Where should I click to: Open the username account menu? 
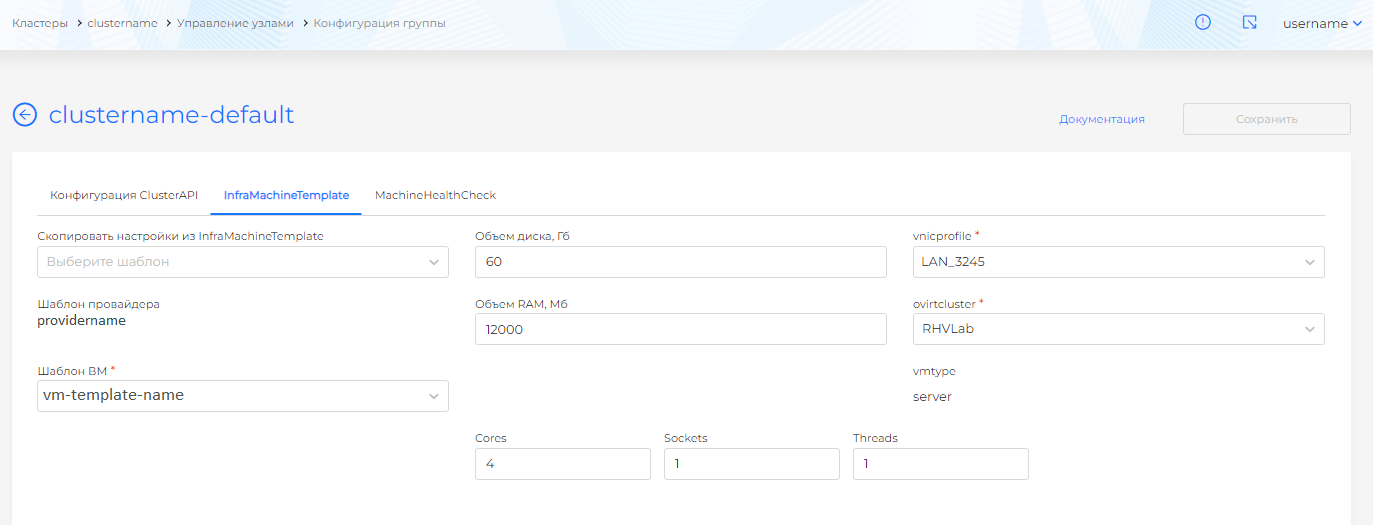(x=1322, y=23)
